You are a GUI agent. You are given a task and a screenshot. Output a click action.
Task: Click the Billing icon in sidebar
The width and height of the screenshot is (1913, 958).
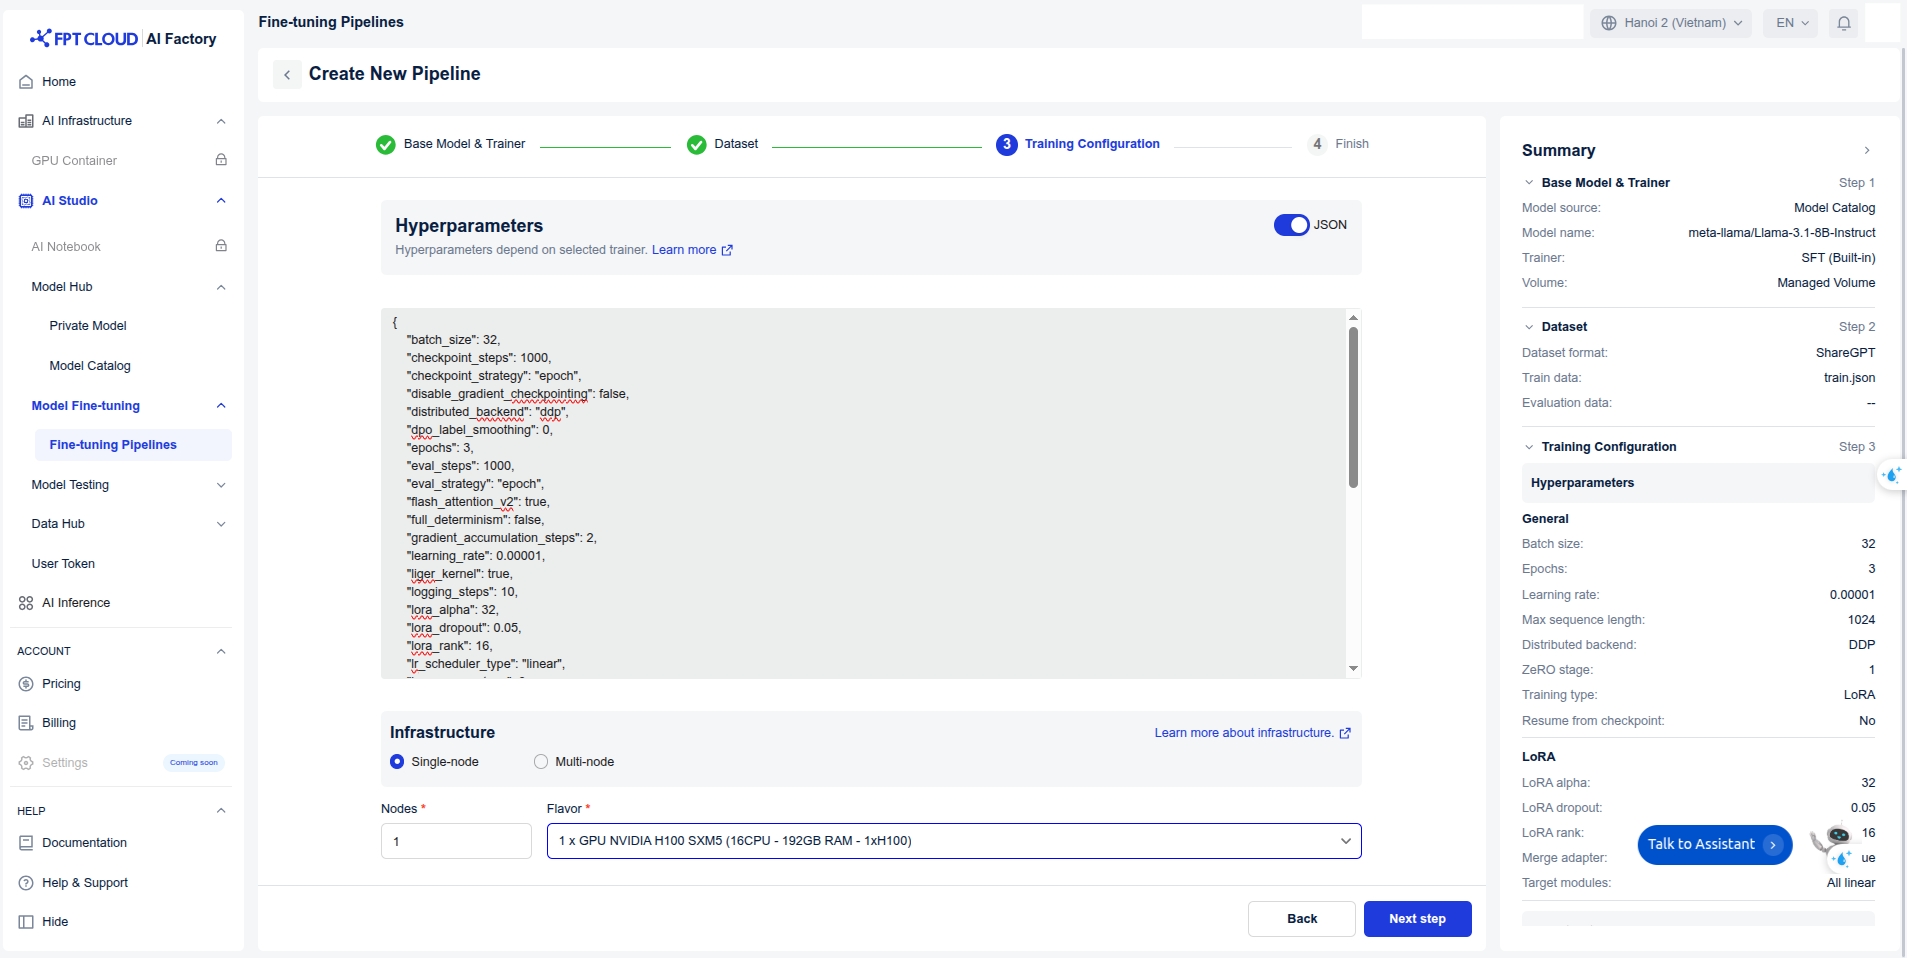point(26,723)
